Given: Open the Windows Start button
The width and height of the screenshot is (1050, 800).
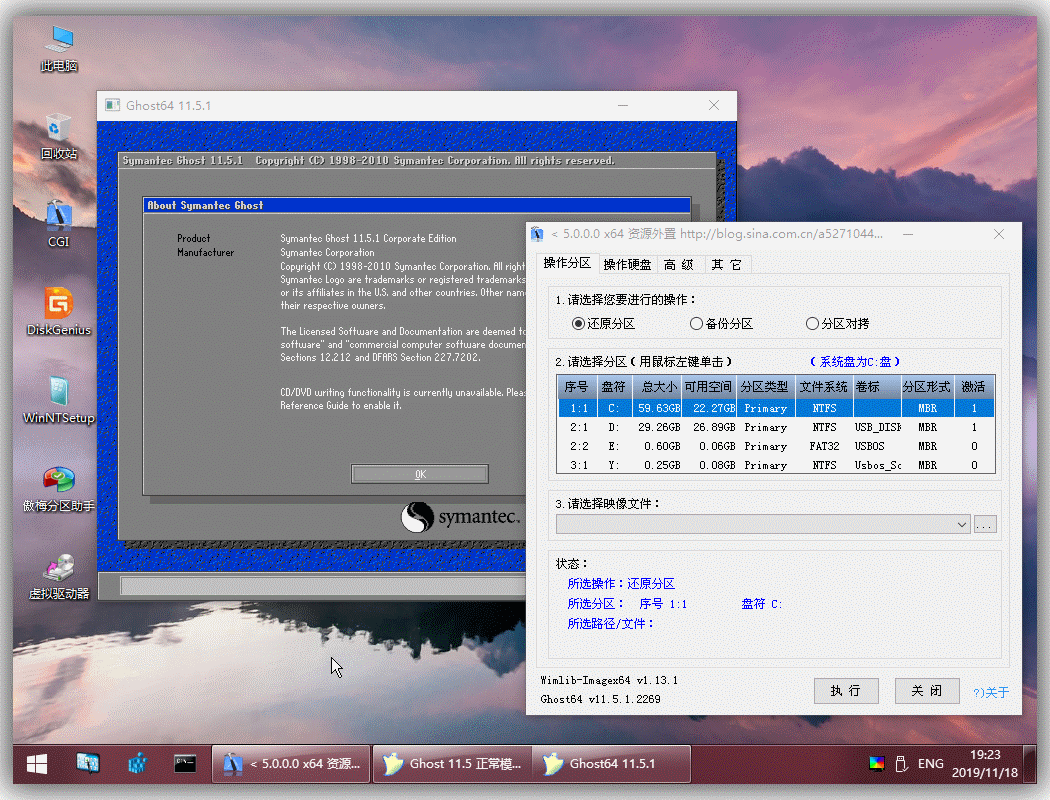Looking at the screenshot, I should click(38, 764).
